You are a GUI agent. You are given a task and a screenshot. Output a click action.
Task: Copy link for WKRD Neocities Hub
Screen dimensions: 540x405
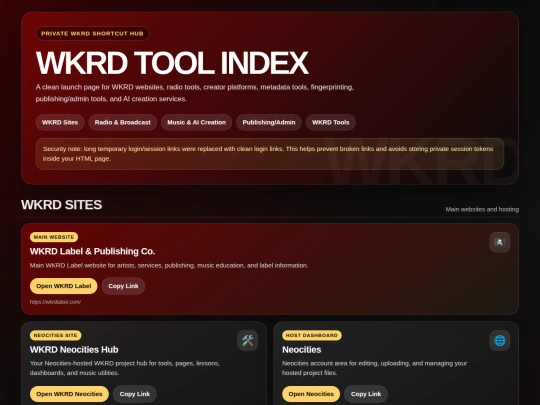(x=135, y=394)
